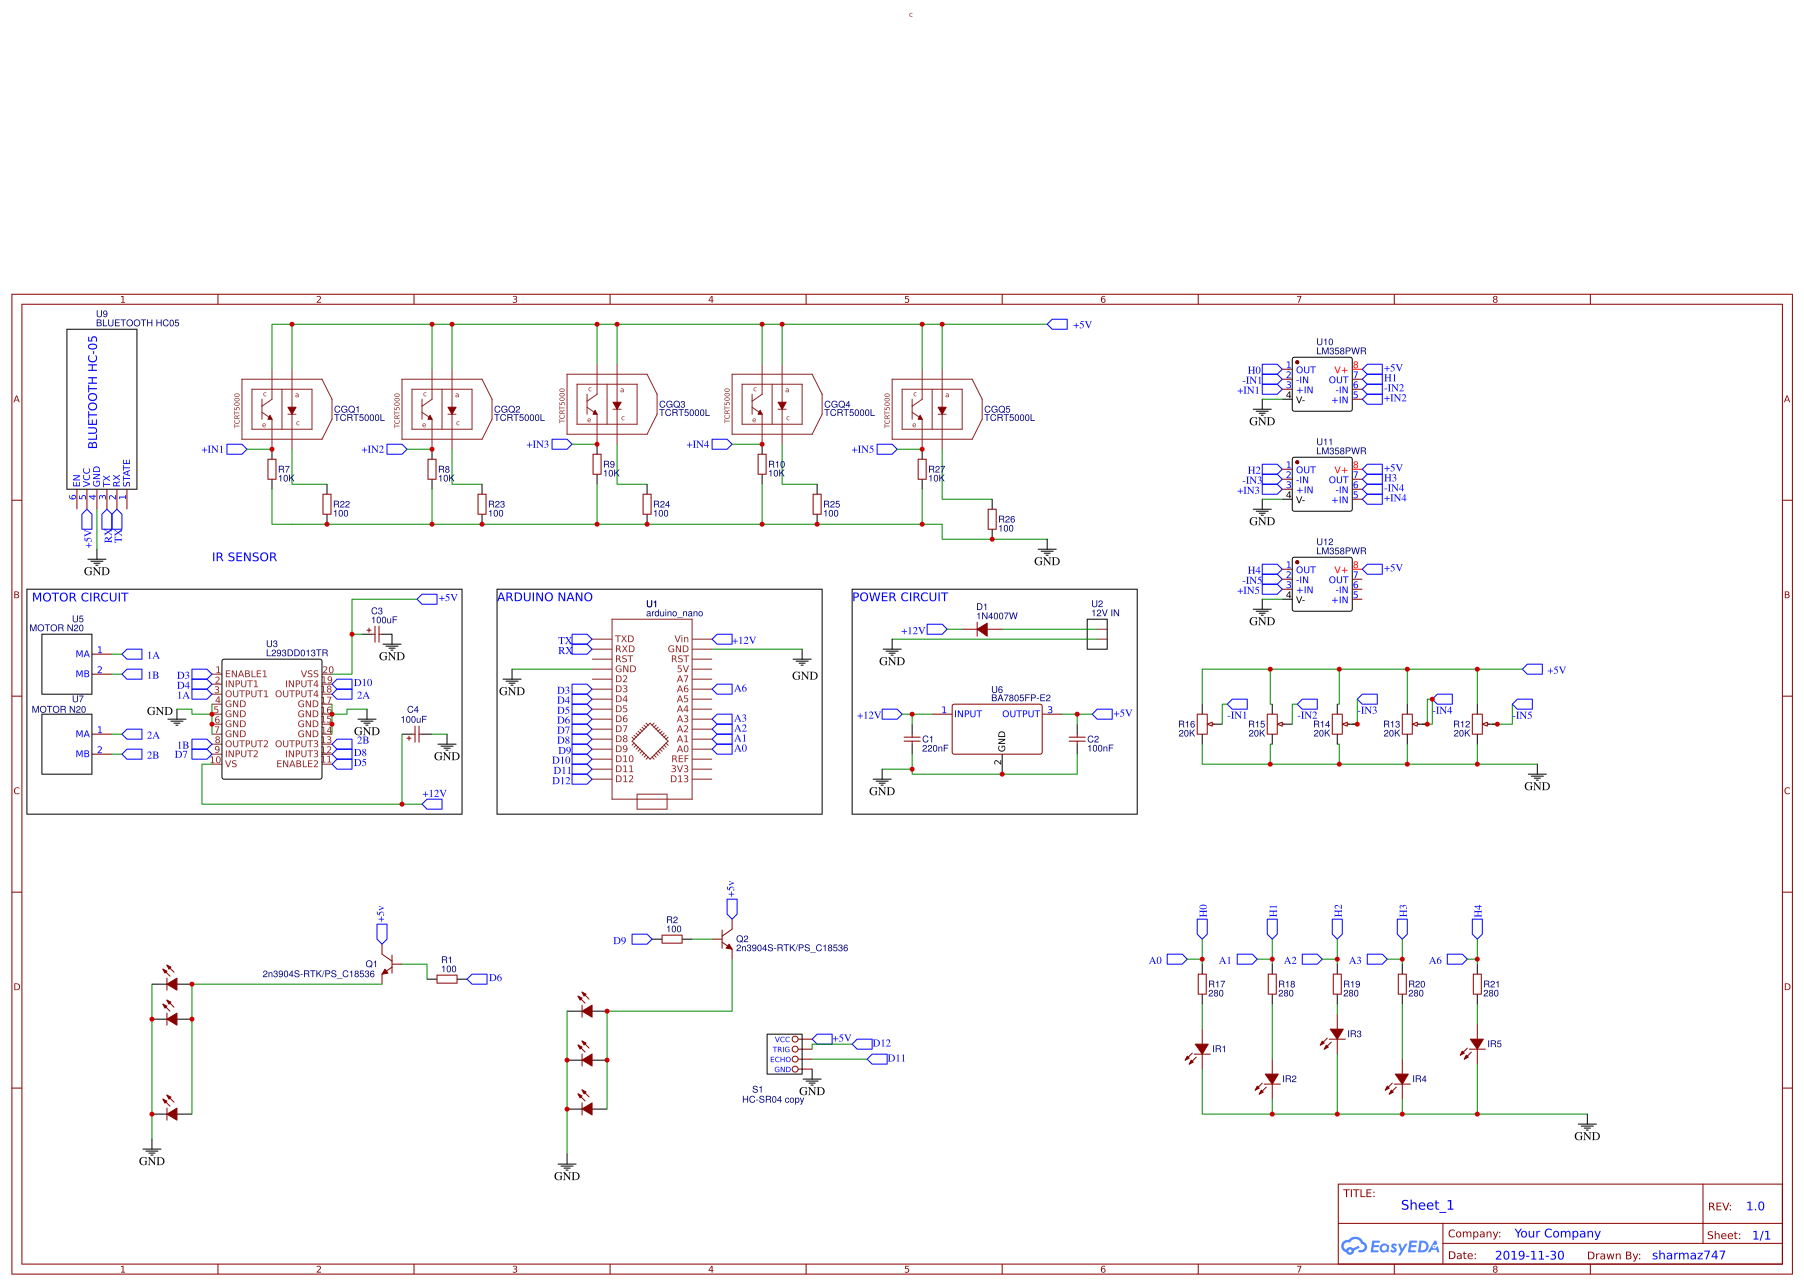Viewport: 1804px width, 1286px height.
Task: Click the "2019-11-30" date value
Action: coord(1529,1255)
